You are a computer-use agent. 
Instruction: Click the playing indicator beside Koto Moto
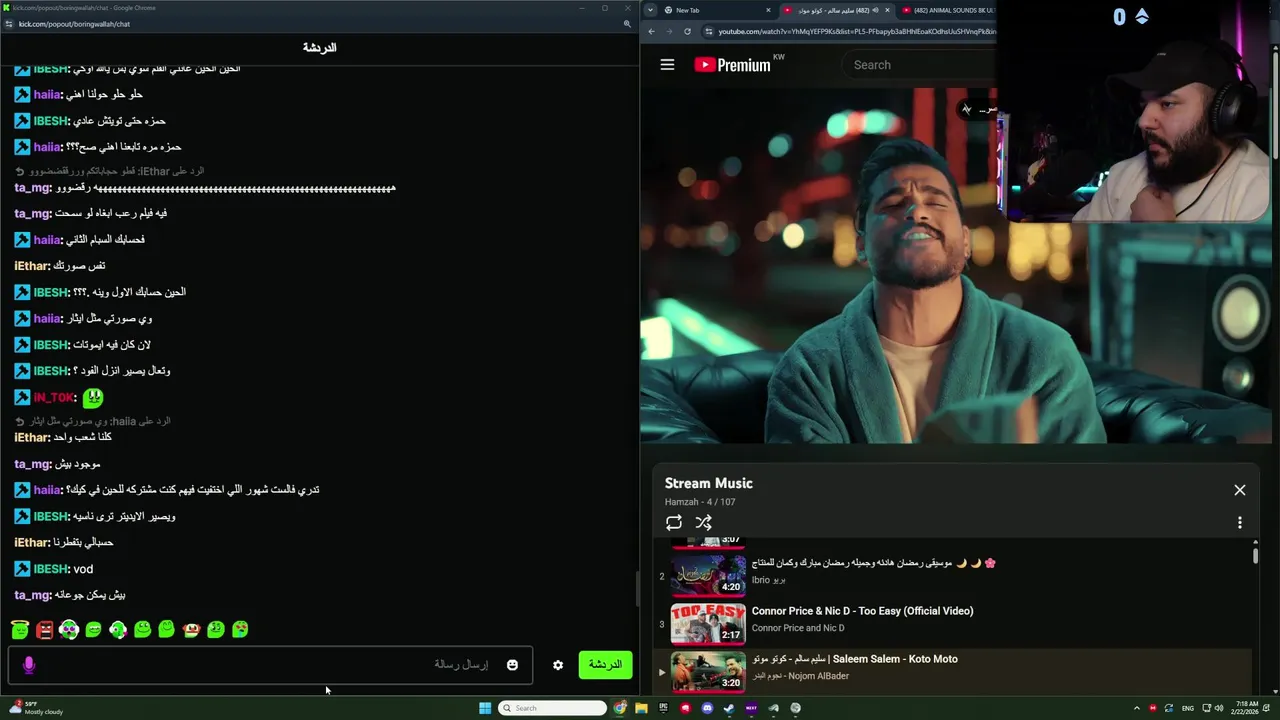tap(661, 672)
